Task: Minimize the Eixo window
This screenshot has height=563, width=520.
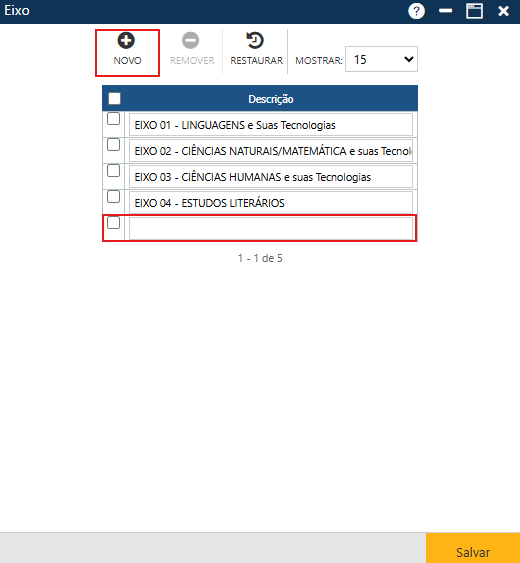Action: [445, 11]
